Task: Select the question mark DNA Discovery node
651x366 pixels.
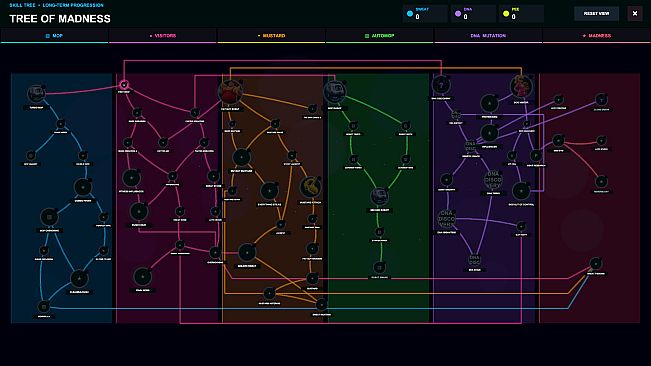Action: [x=441, y=85]
